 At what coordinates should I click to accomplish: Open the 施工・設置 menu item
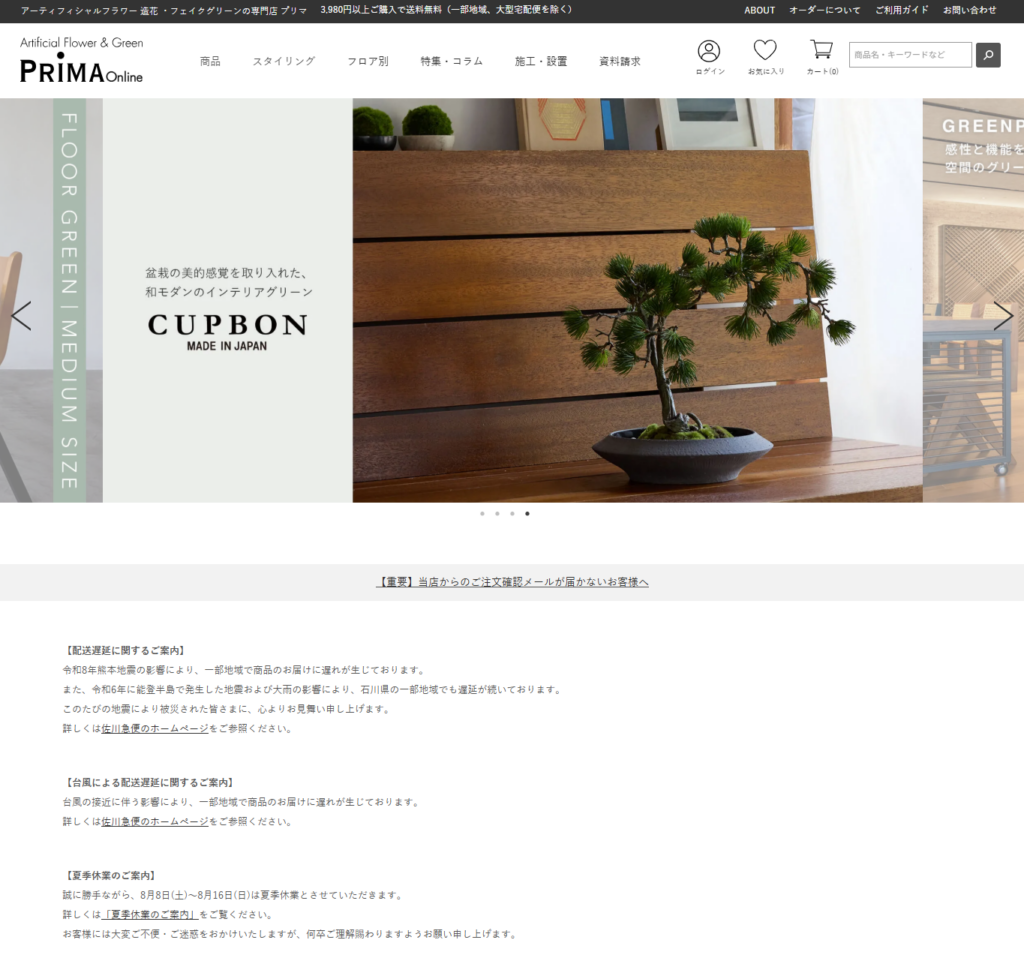tap(541, 61)
